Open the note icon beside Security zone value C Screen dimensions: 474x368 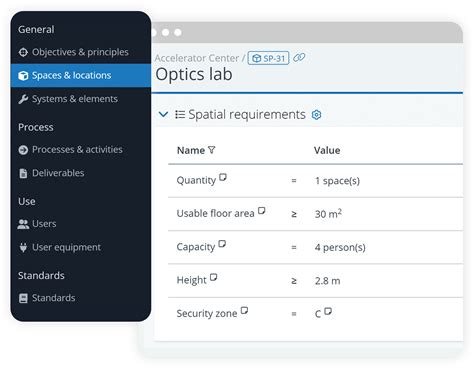328,311
